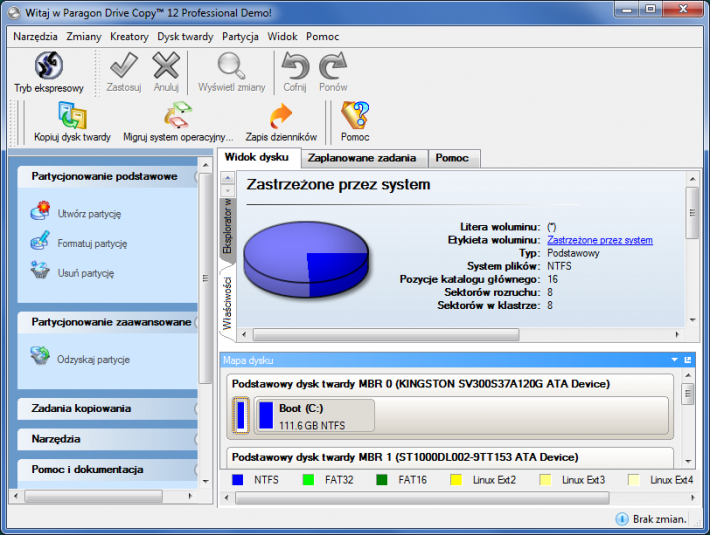This screenshot has height=535, width=710.
Task: Click the partition pie chart
Action: (306, 259)
